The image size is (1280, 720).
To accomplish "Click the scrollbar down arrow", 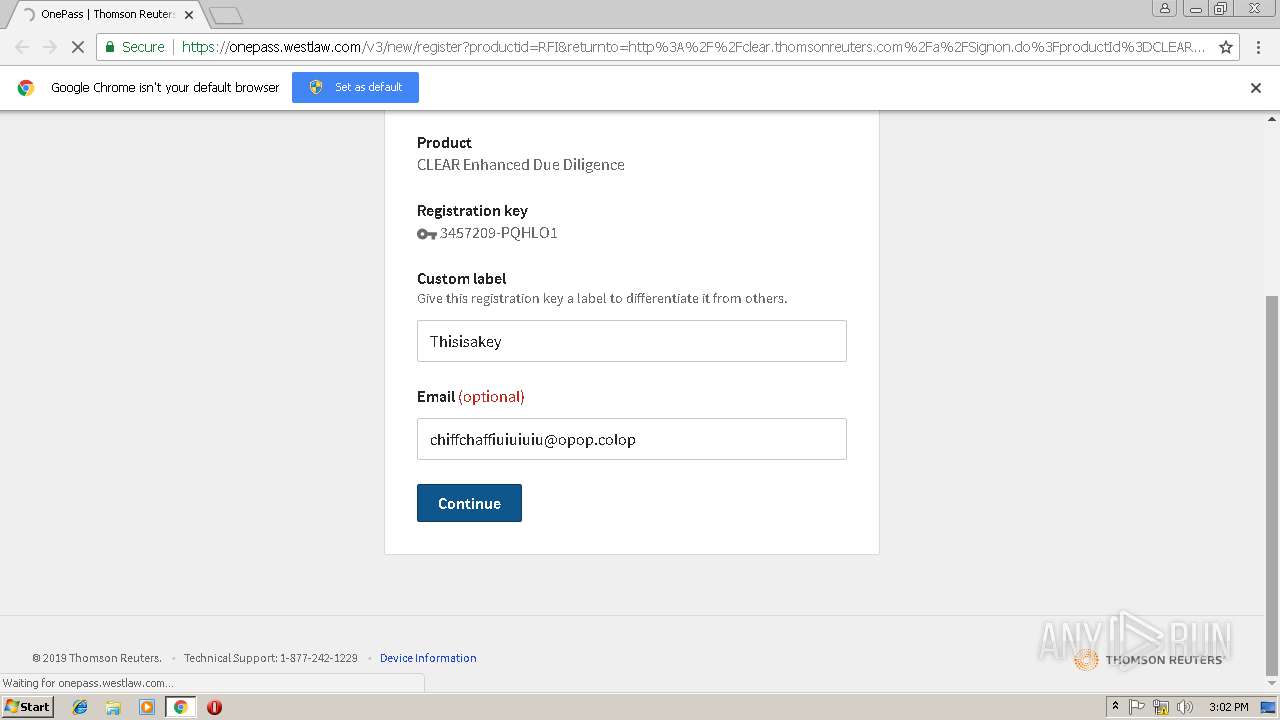I will point(1272,684).
